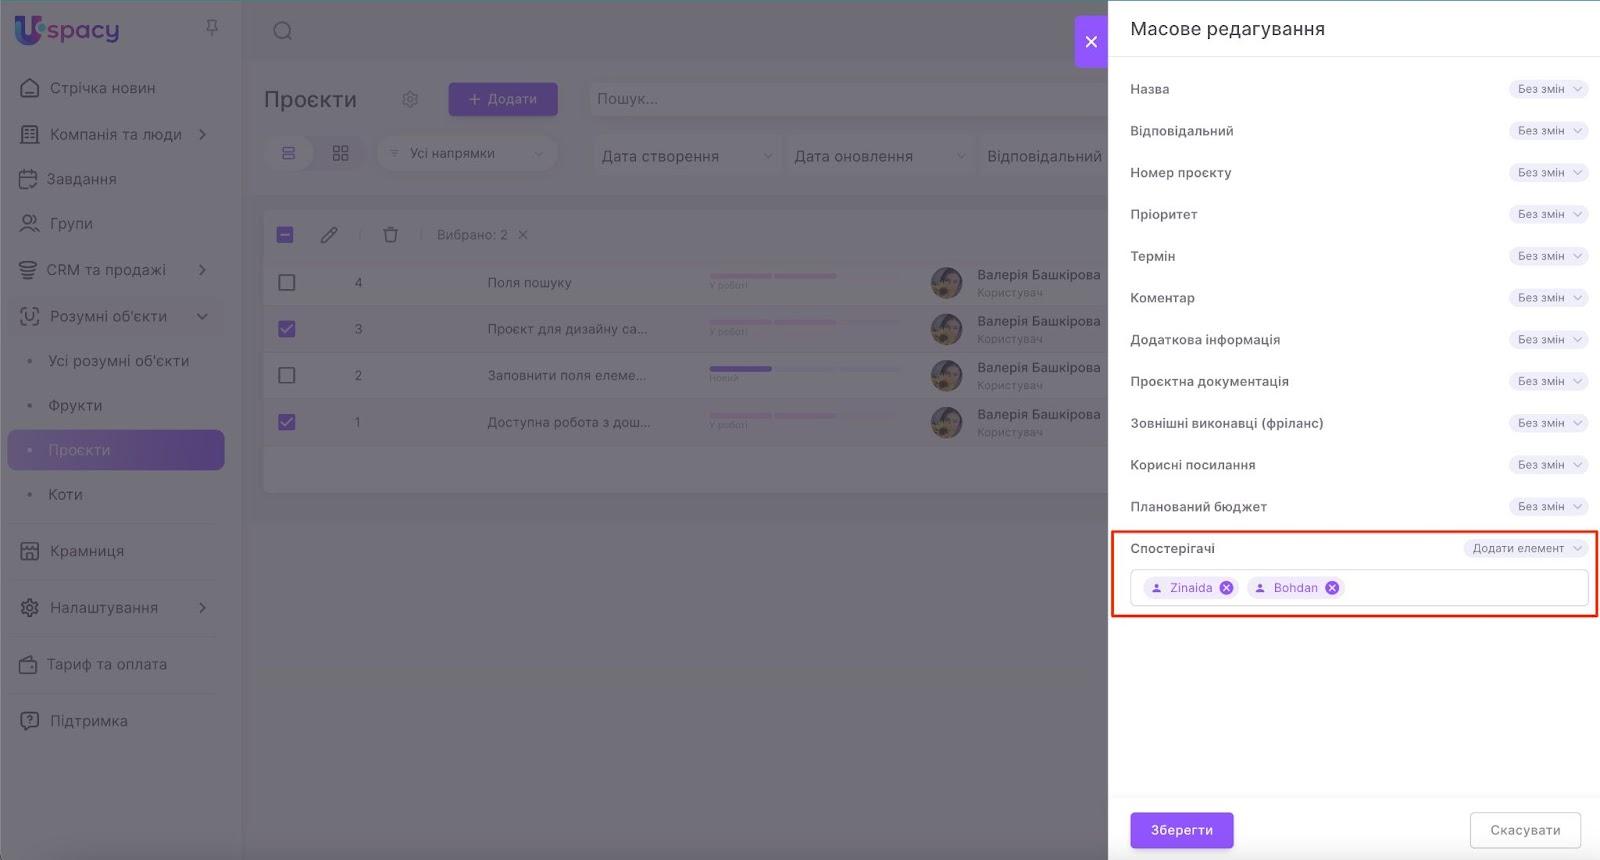Remove Zinaida from observers

1226,588
